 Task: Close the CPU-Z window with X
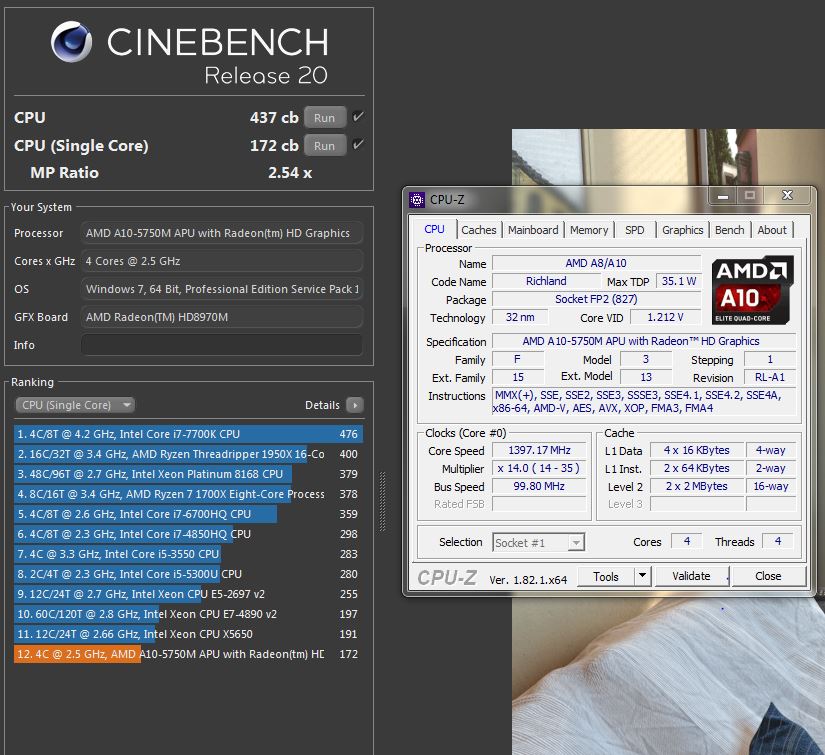coord(787,196)
